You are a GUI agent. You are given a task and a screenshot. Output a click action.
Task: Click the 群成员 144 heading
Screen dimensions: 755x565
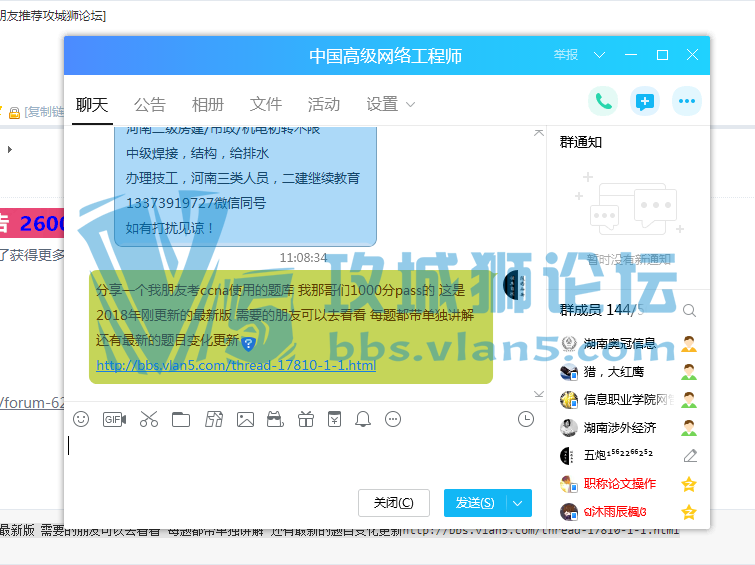(601, 310)
